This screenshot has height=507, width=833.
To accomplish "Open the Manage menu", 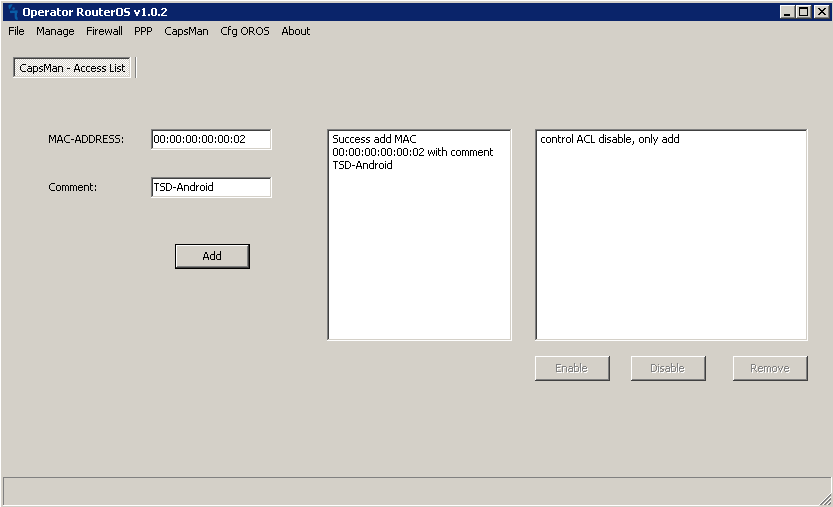I will [55, 31].
